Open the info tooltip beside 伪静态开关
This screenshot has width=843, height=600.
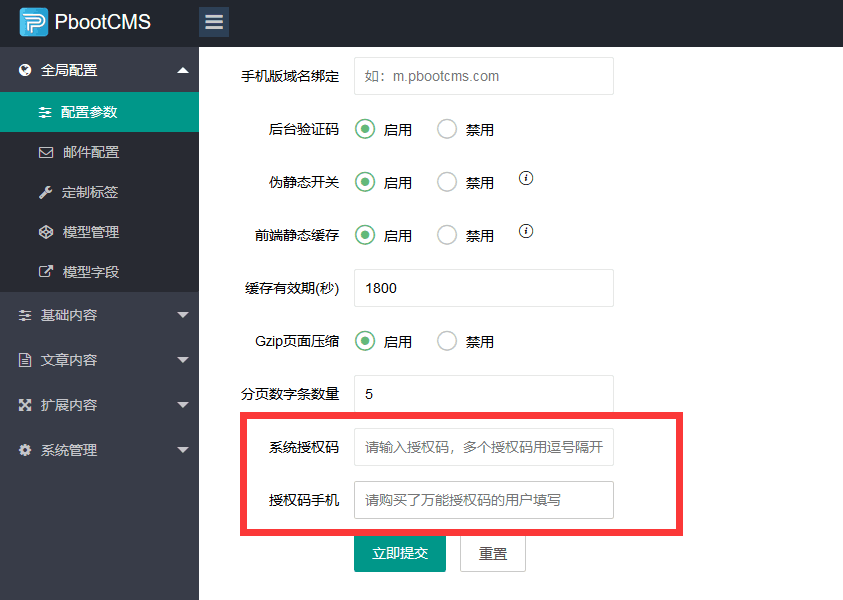[525, 179]
